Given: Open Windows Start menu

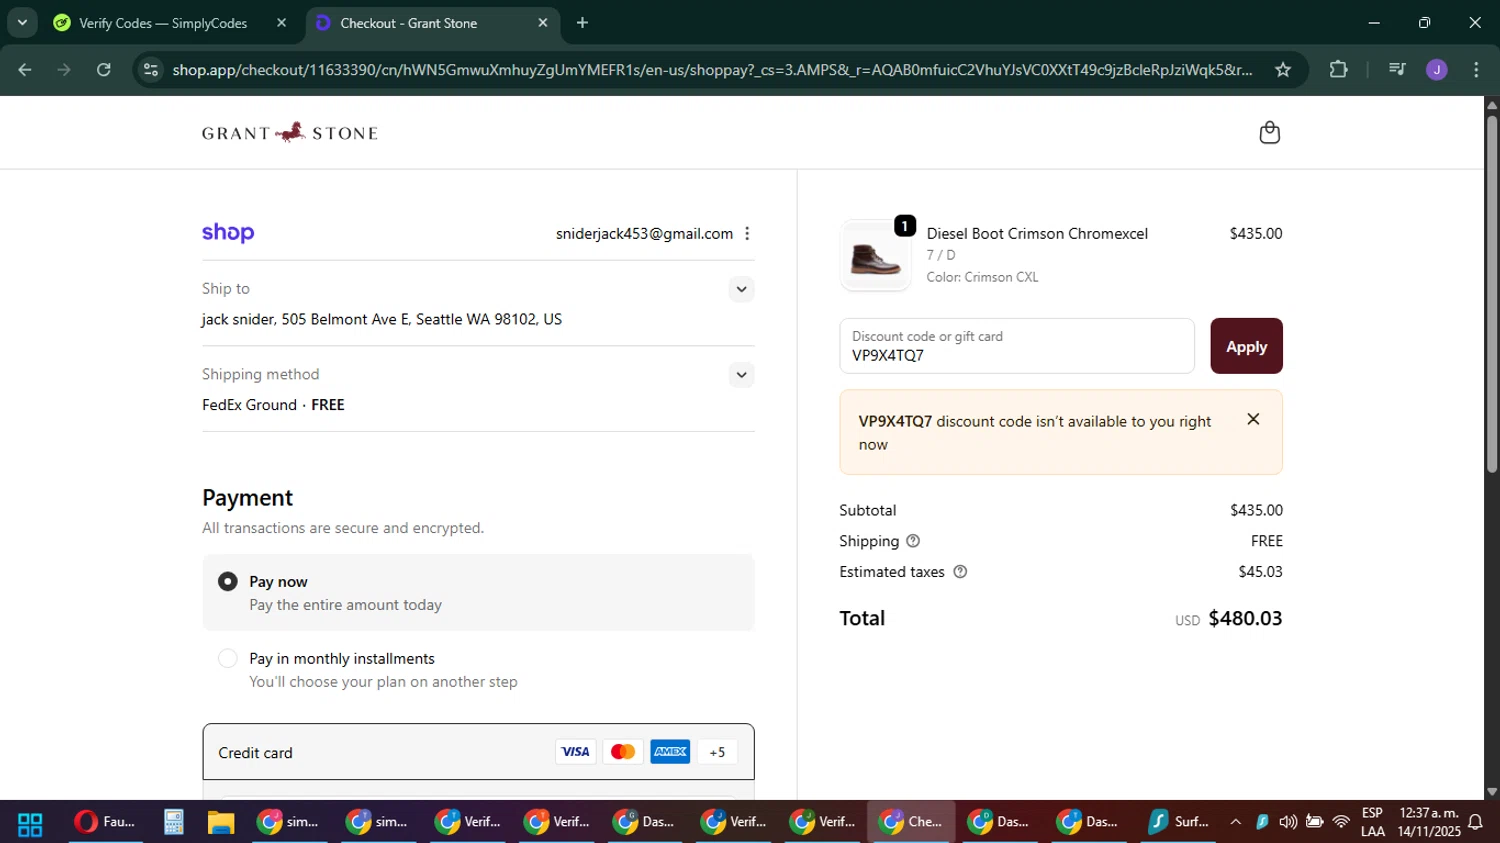Looking at the screenshot, I should pyautogui.click(x=30, y=823).
